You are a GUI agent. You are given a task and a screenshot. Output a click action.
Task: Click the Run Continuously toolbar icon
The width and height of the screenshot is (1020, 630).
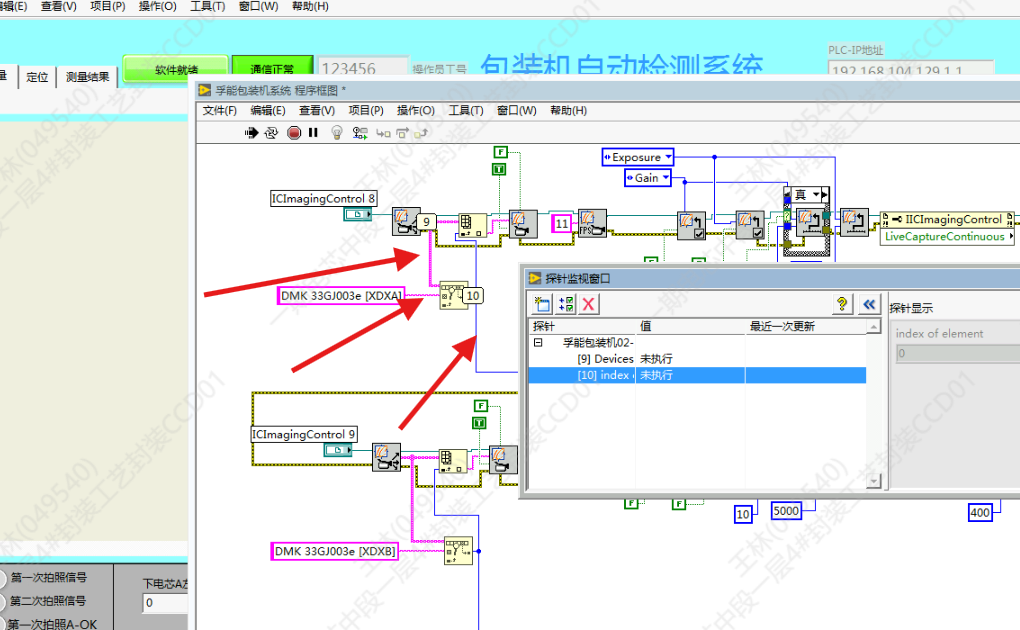point(271,133)
